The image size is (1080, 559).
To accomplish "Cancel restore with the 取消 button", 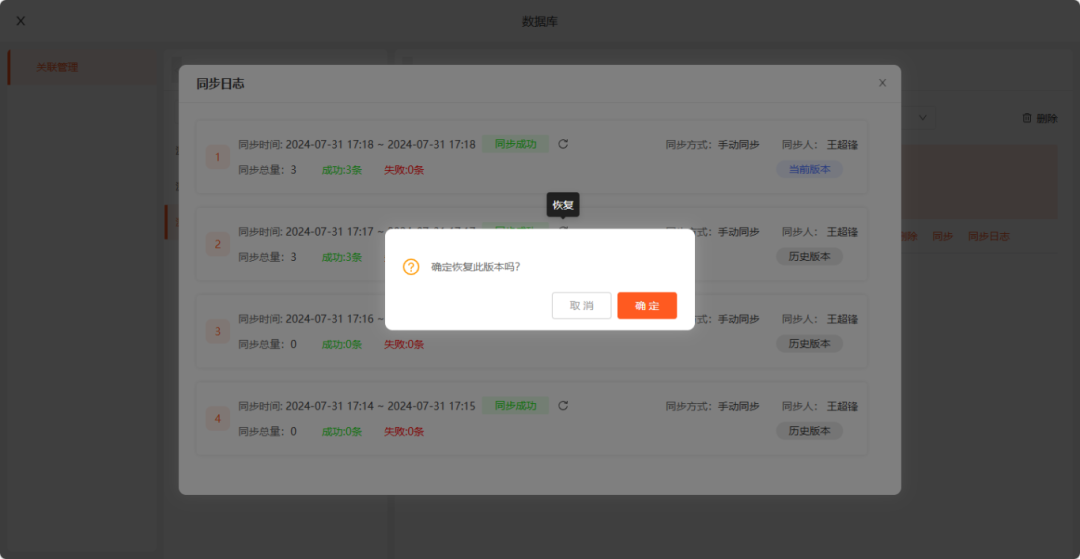I will (x=581, y=306).
